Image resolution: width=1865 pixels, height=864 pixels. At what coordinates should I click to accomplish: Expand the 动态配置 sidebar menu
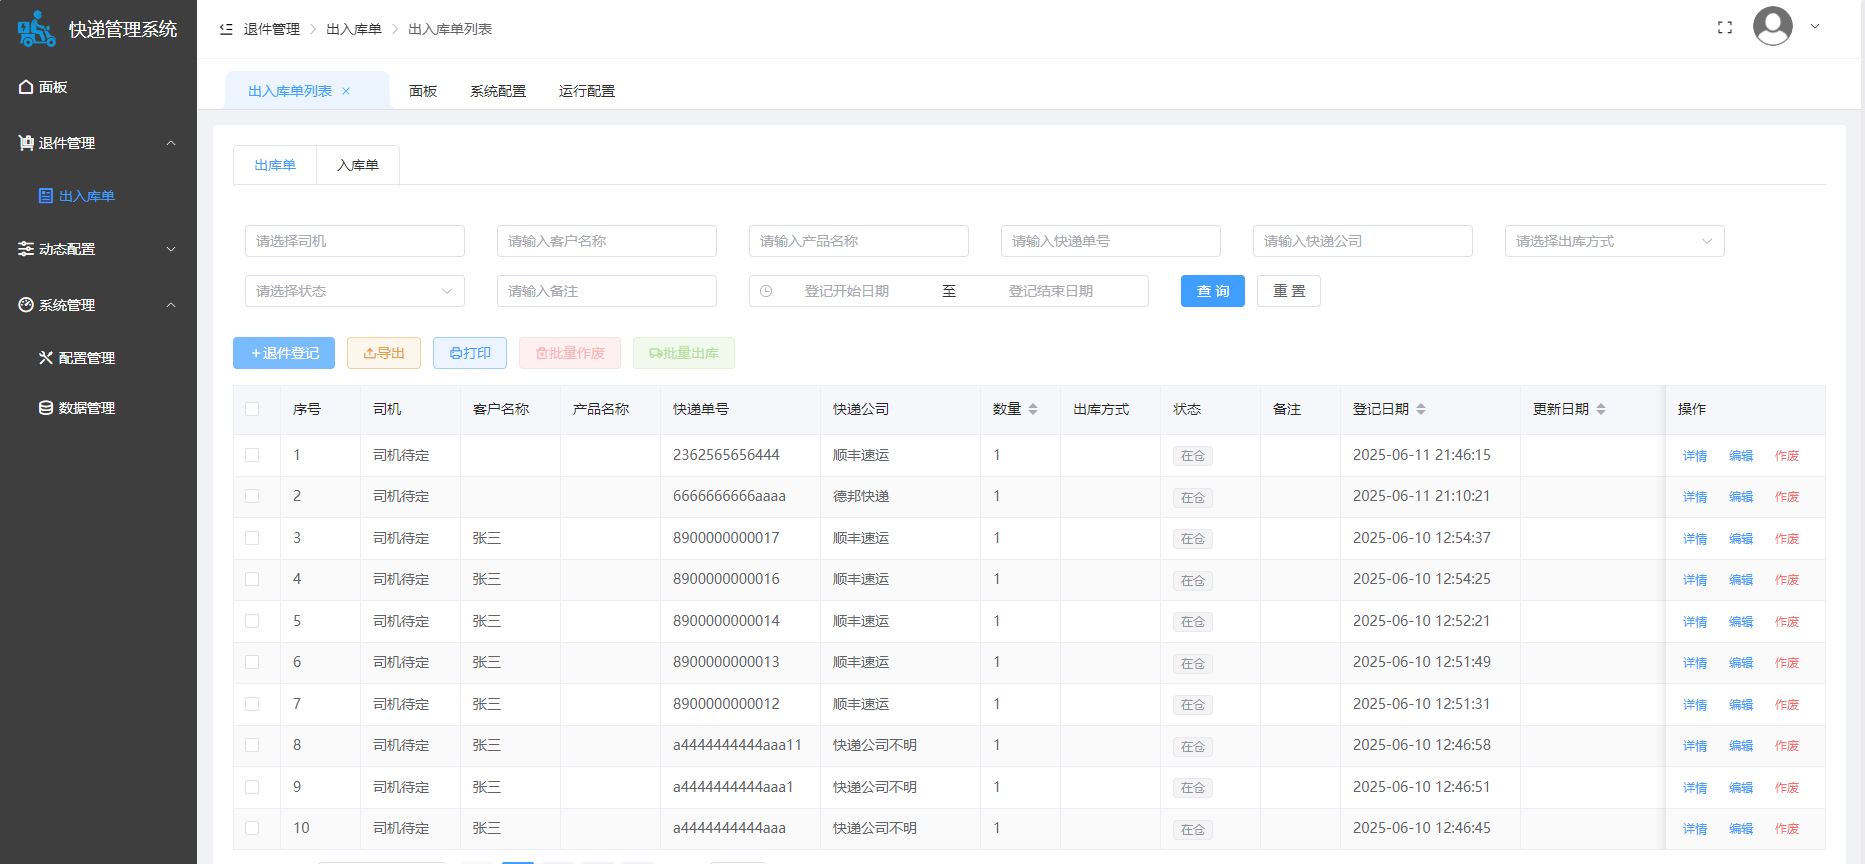click(98, 249)
